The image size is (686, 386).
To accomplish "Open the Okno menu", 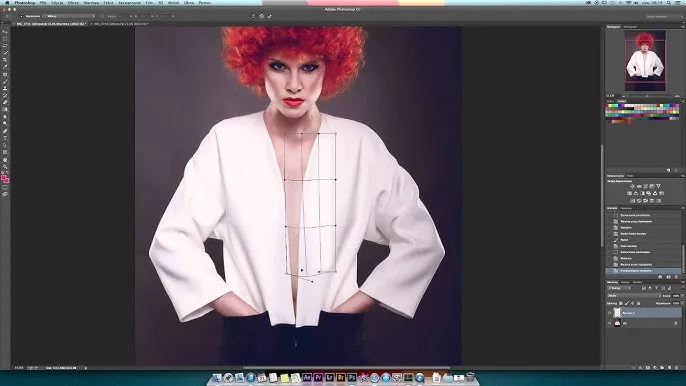I will click(189, 3).
